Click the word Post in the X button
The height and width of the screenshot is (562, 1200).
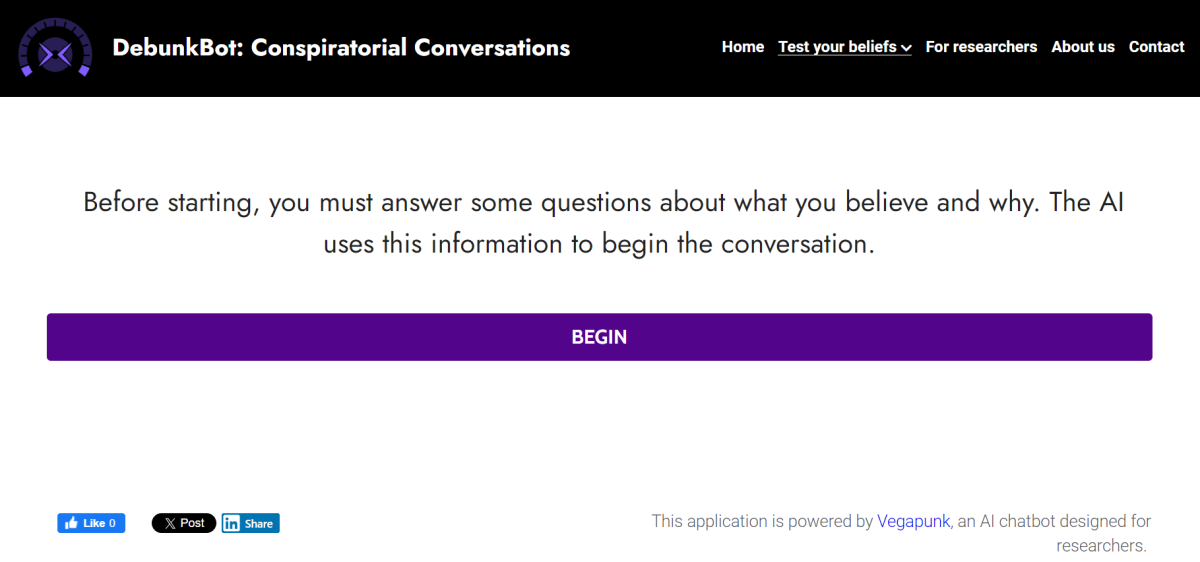pos(193,523)
